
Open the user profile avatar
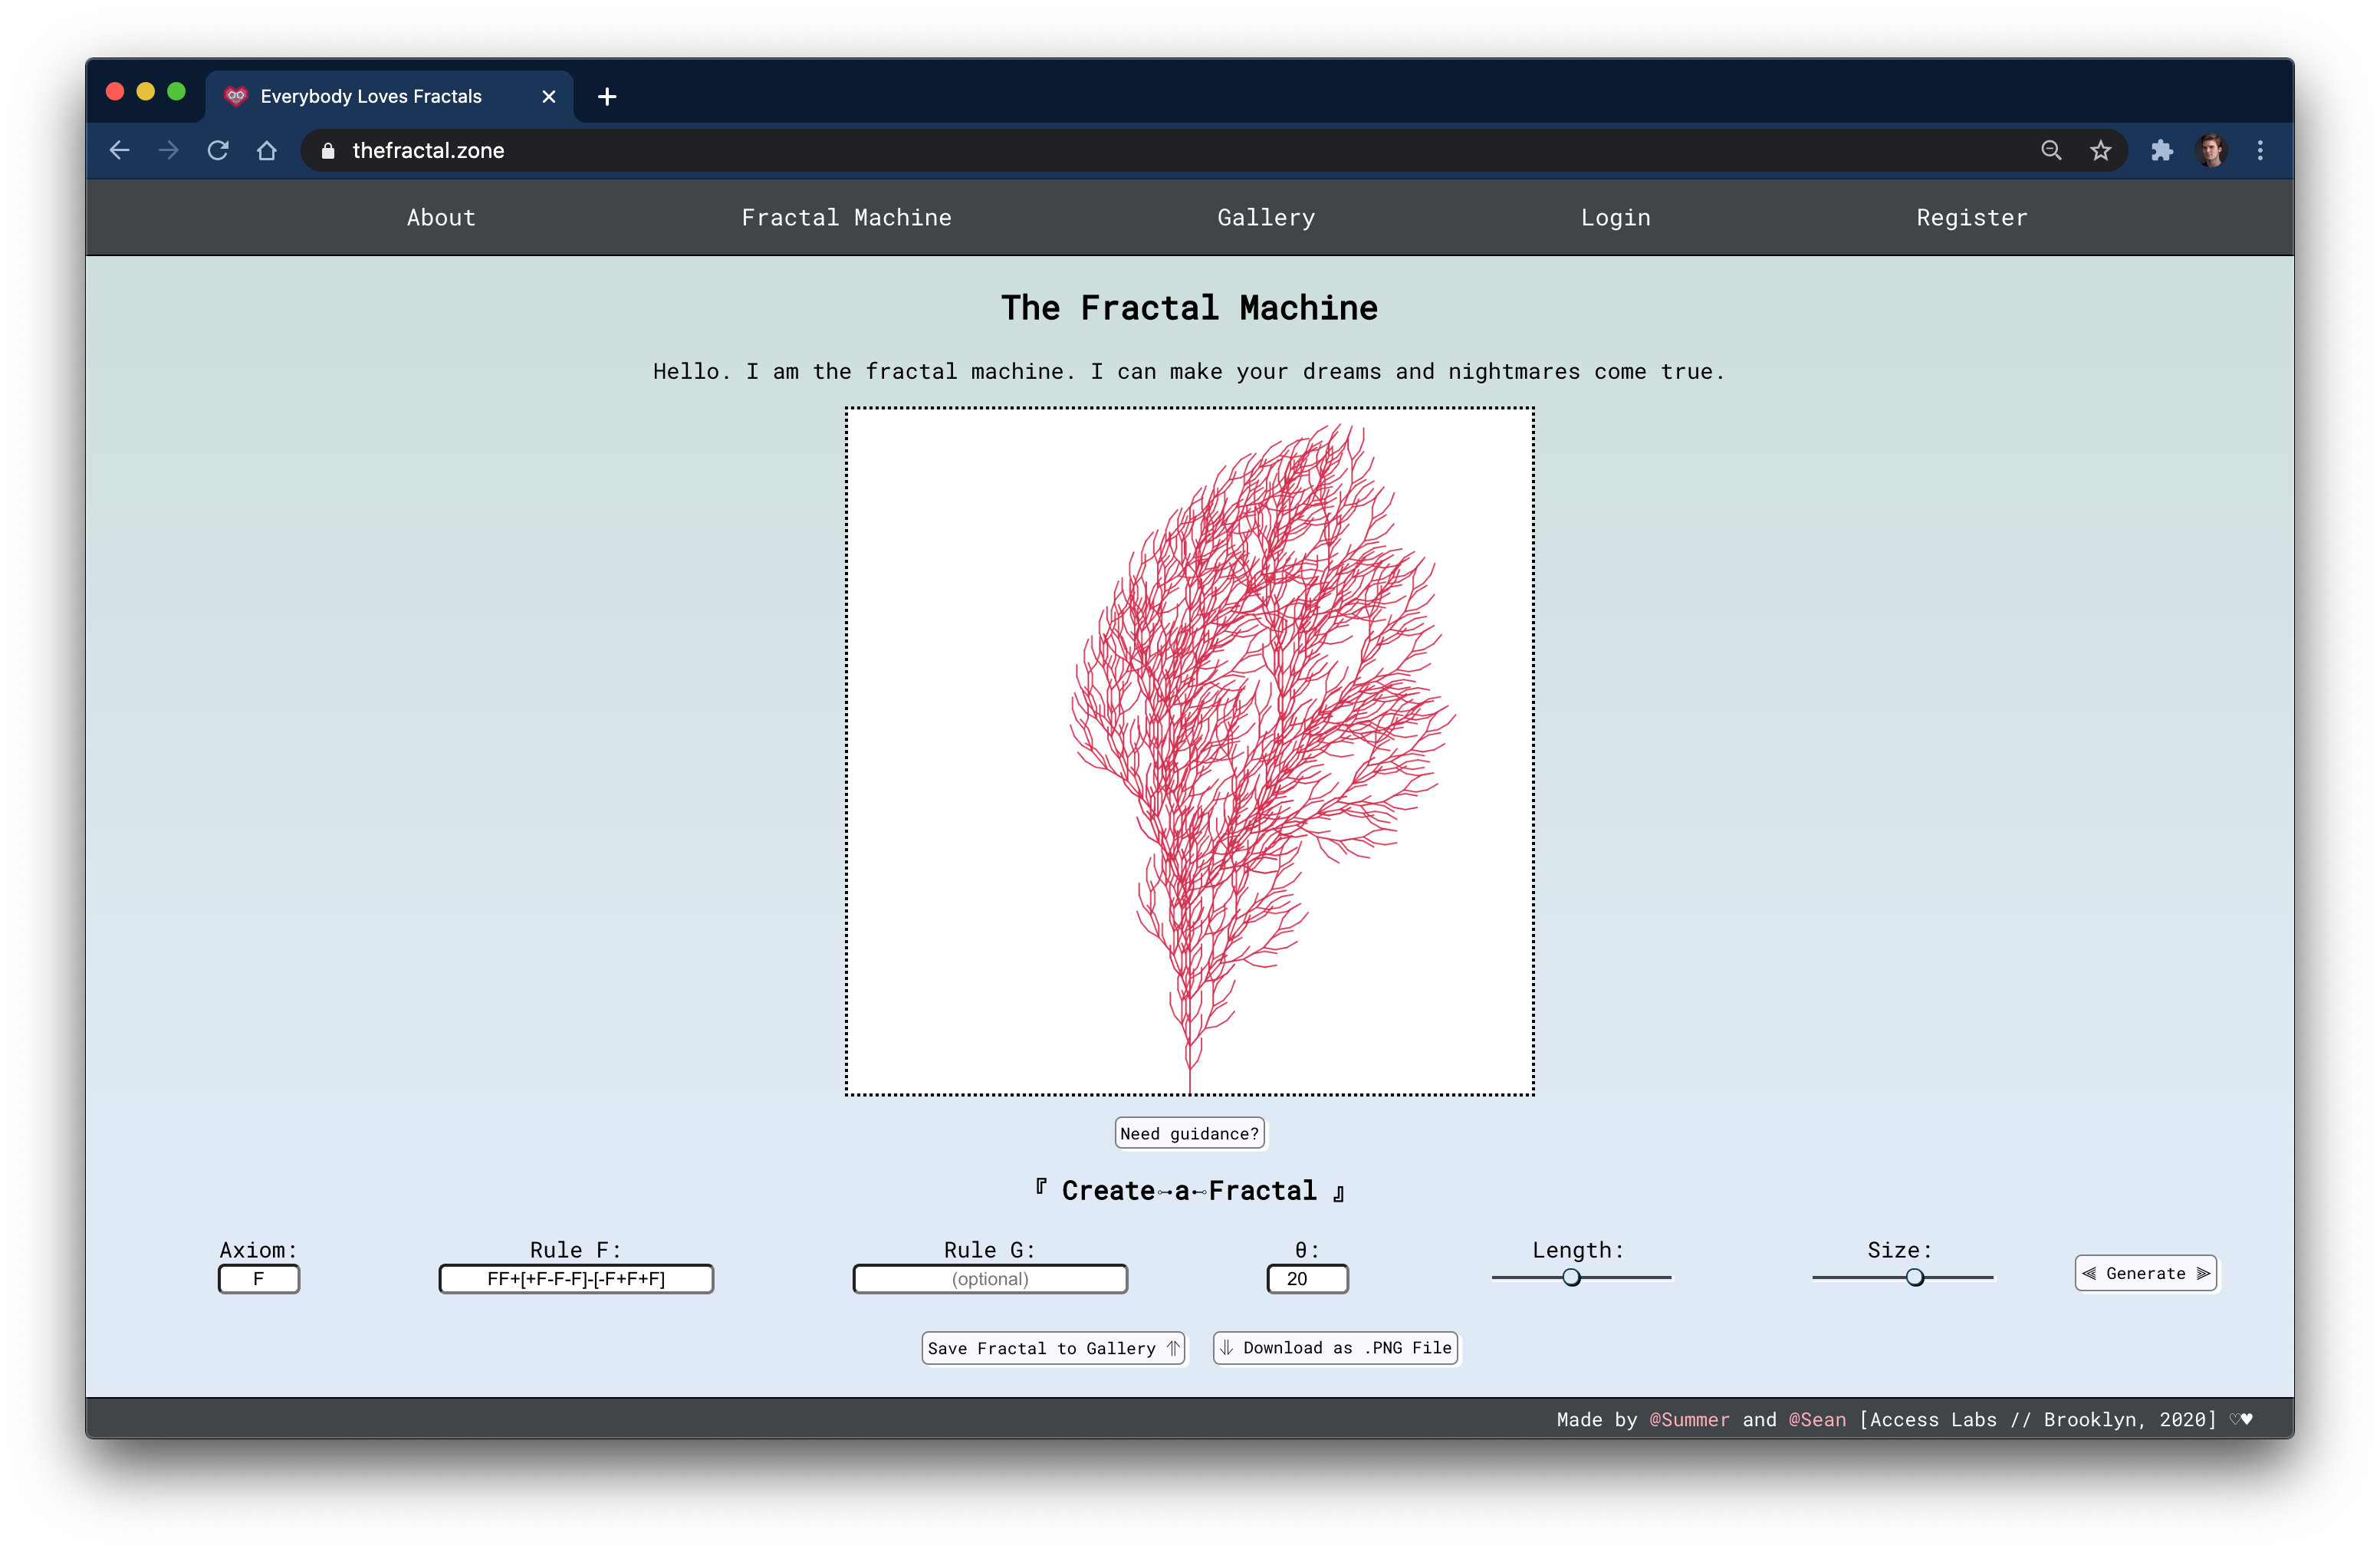coord(2210,150)
